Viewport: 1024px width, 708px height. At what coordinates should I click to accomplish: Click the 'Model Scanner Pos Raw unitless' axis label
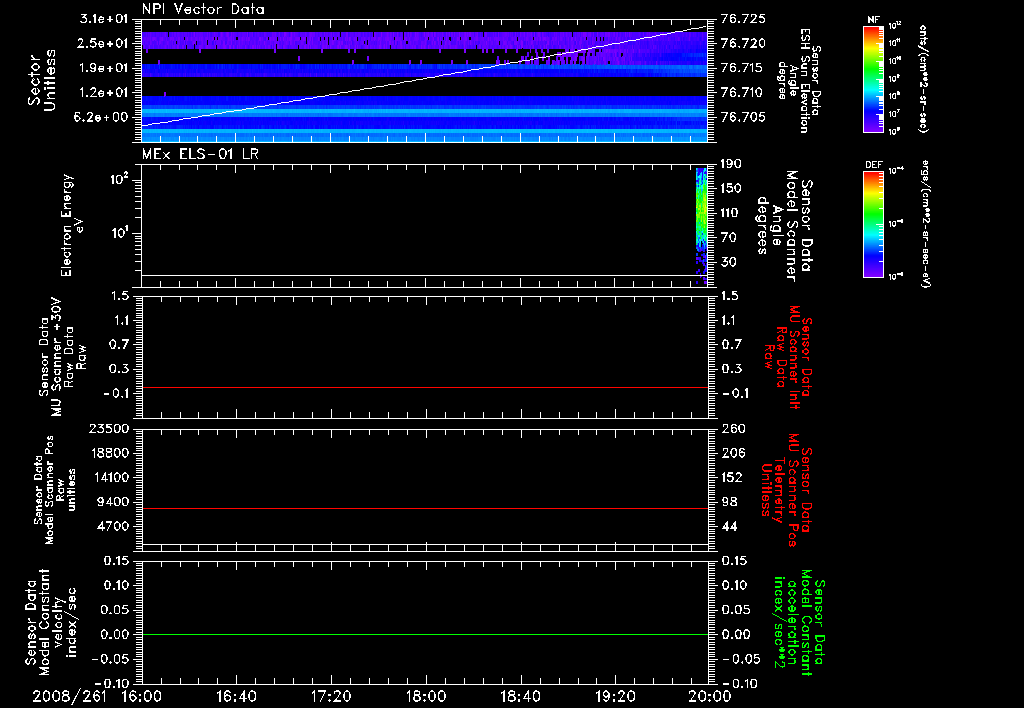point(55,490)
